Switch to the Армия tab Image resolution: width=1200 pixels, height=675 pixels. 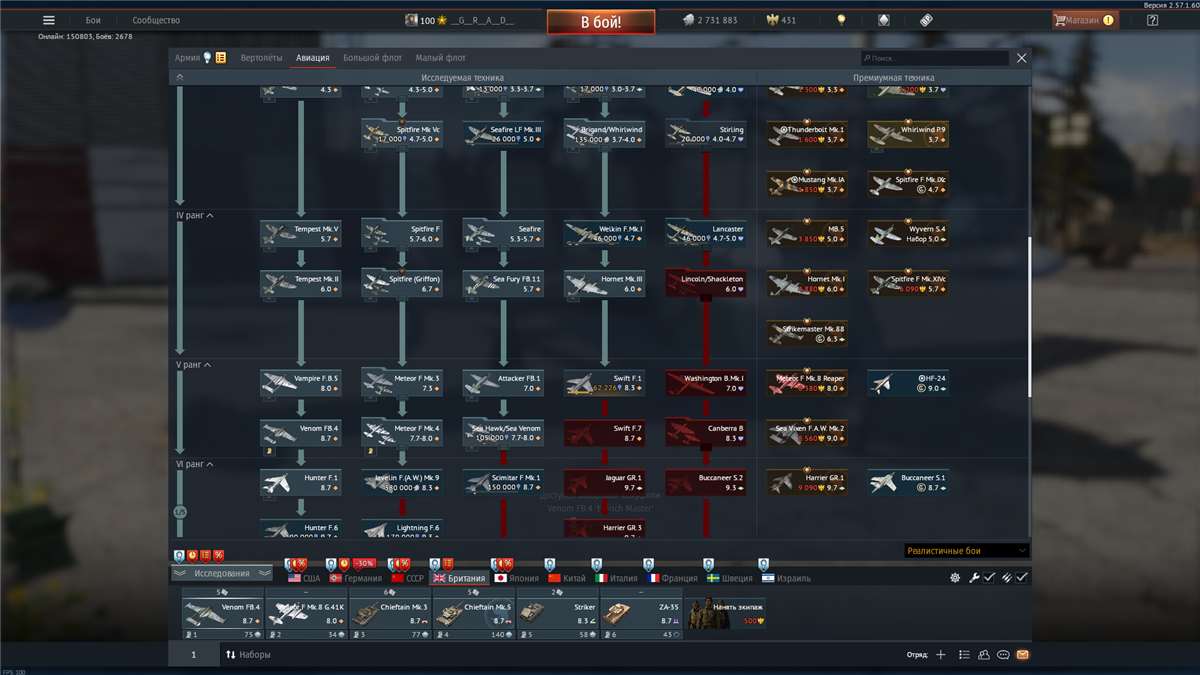(187, 58)
